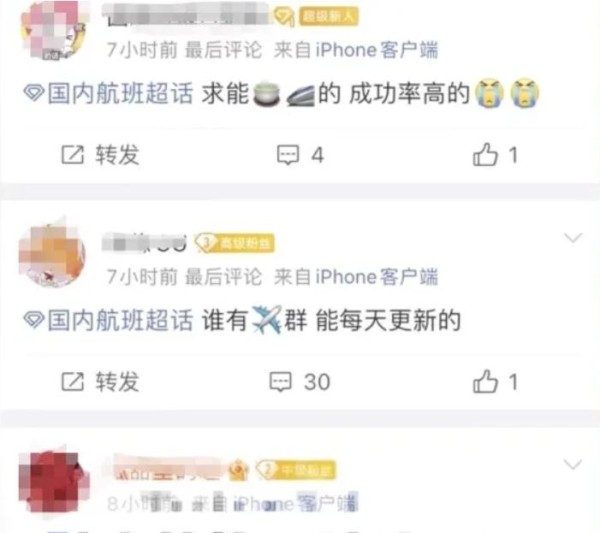The image size is (600, 533).
Task: Click the repost icon on second post
Action: (x=72, y=381)
